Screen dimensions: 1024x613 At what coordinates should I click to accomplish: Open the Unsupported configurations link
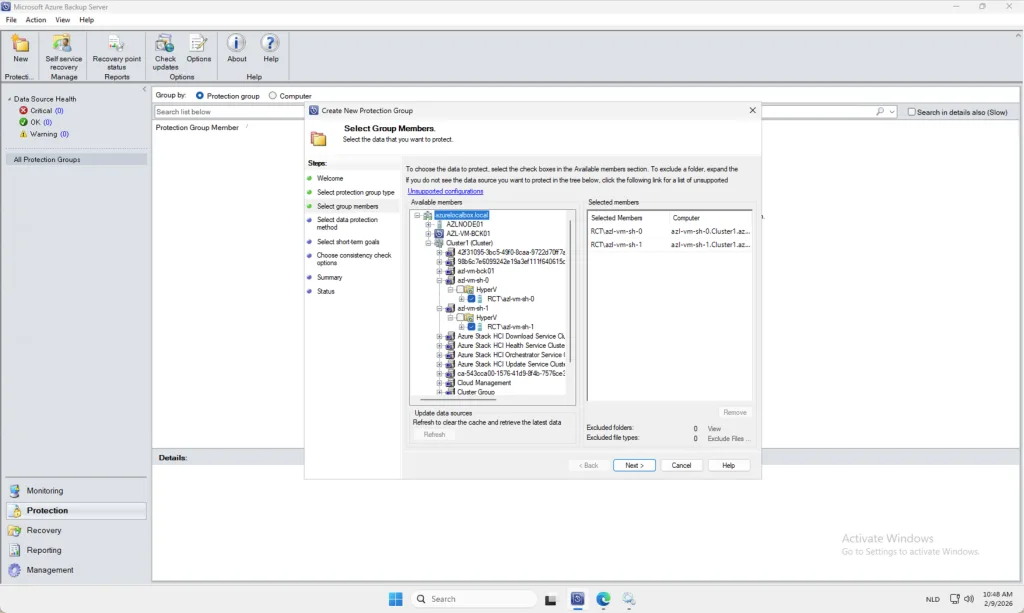click(x=445, y=191)
